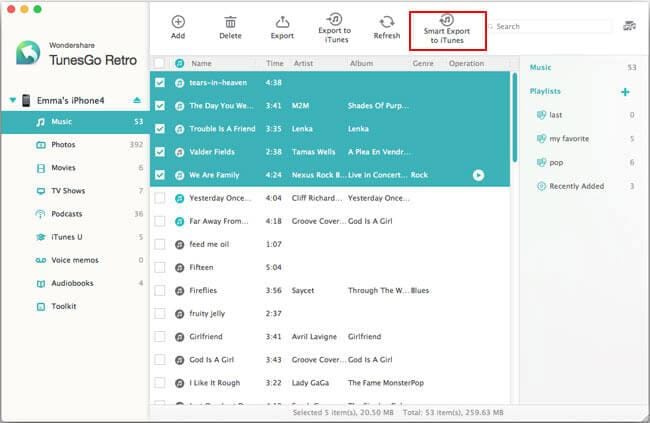Uncheck the tears-in-heaven checkbox
The height and width of the screenshot is (423, 650).
click(160, 83)
